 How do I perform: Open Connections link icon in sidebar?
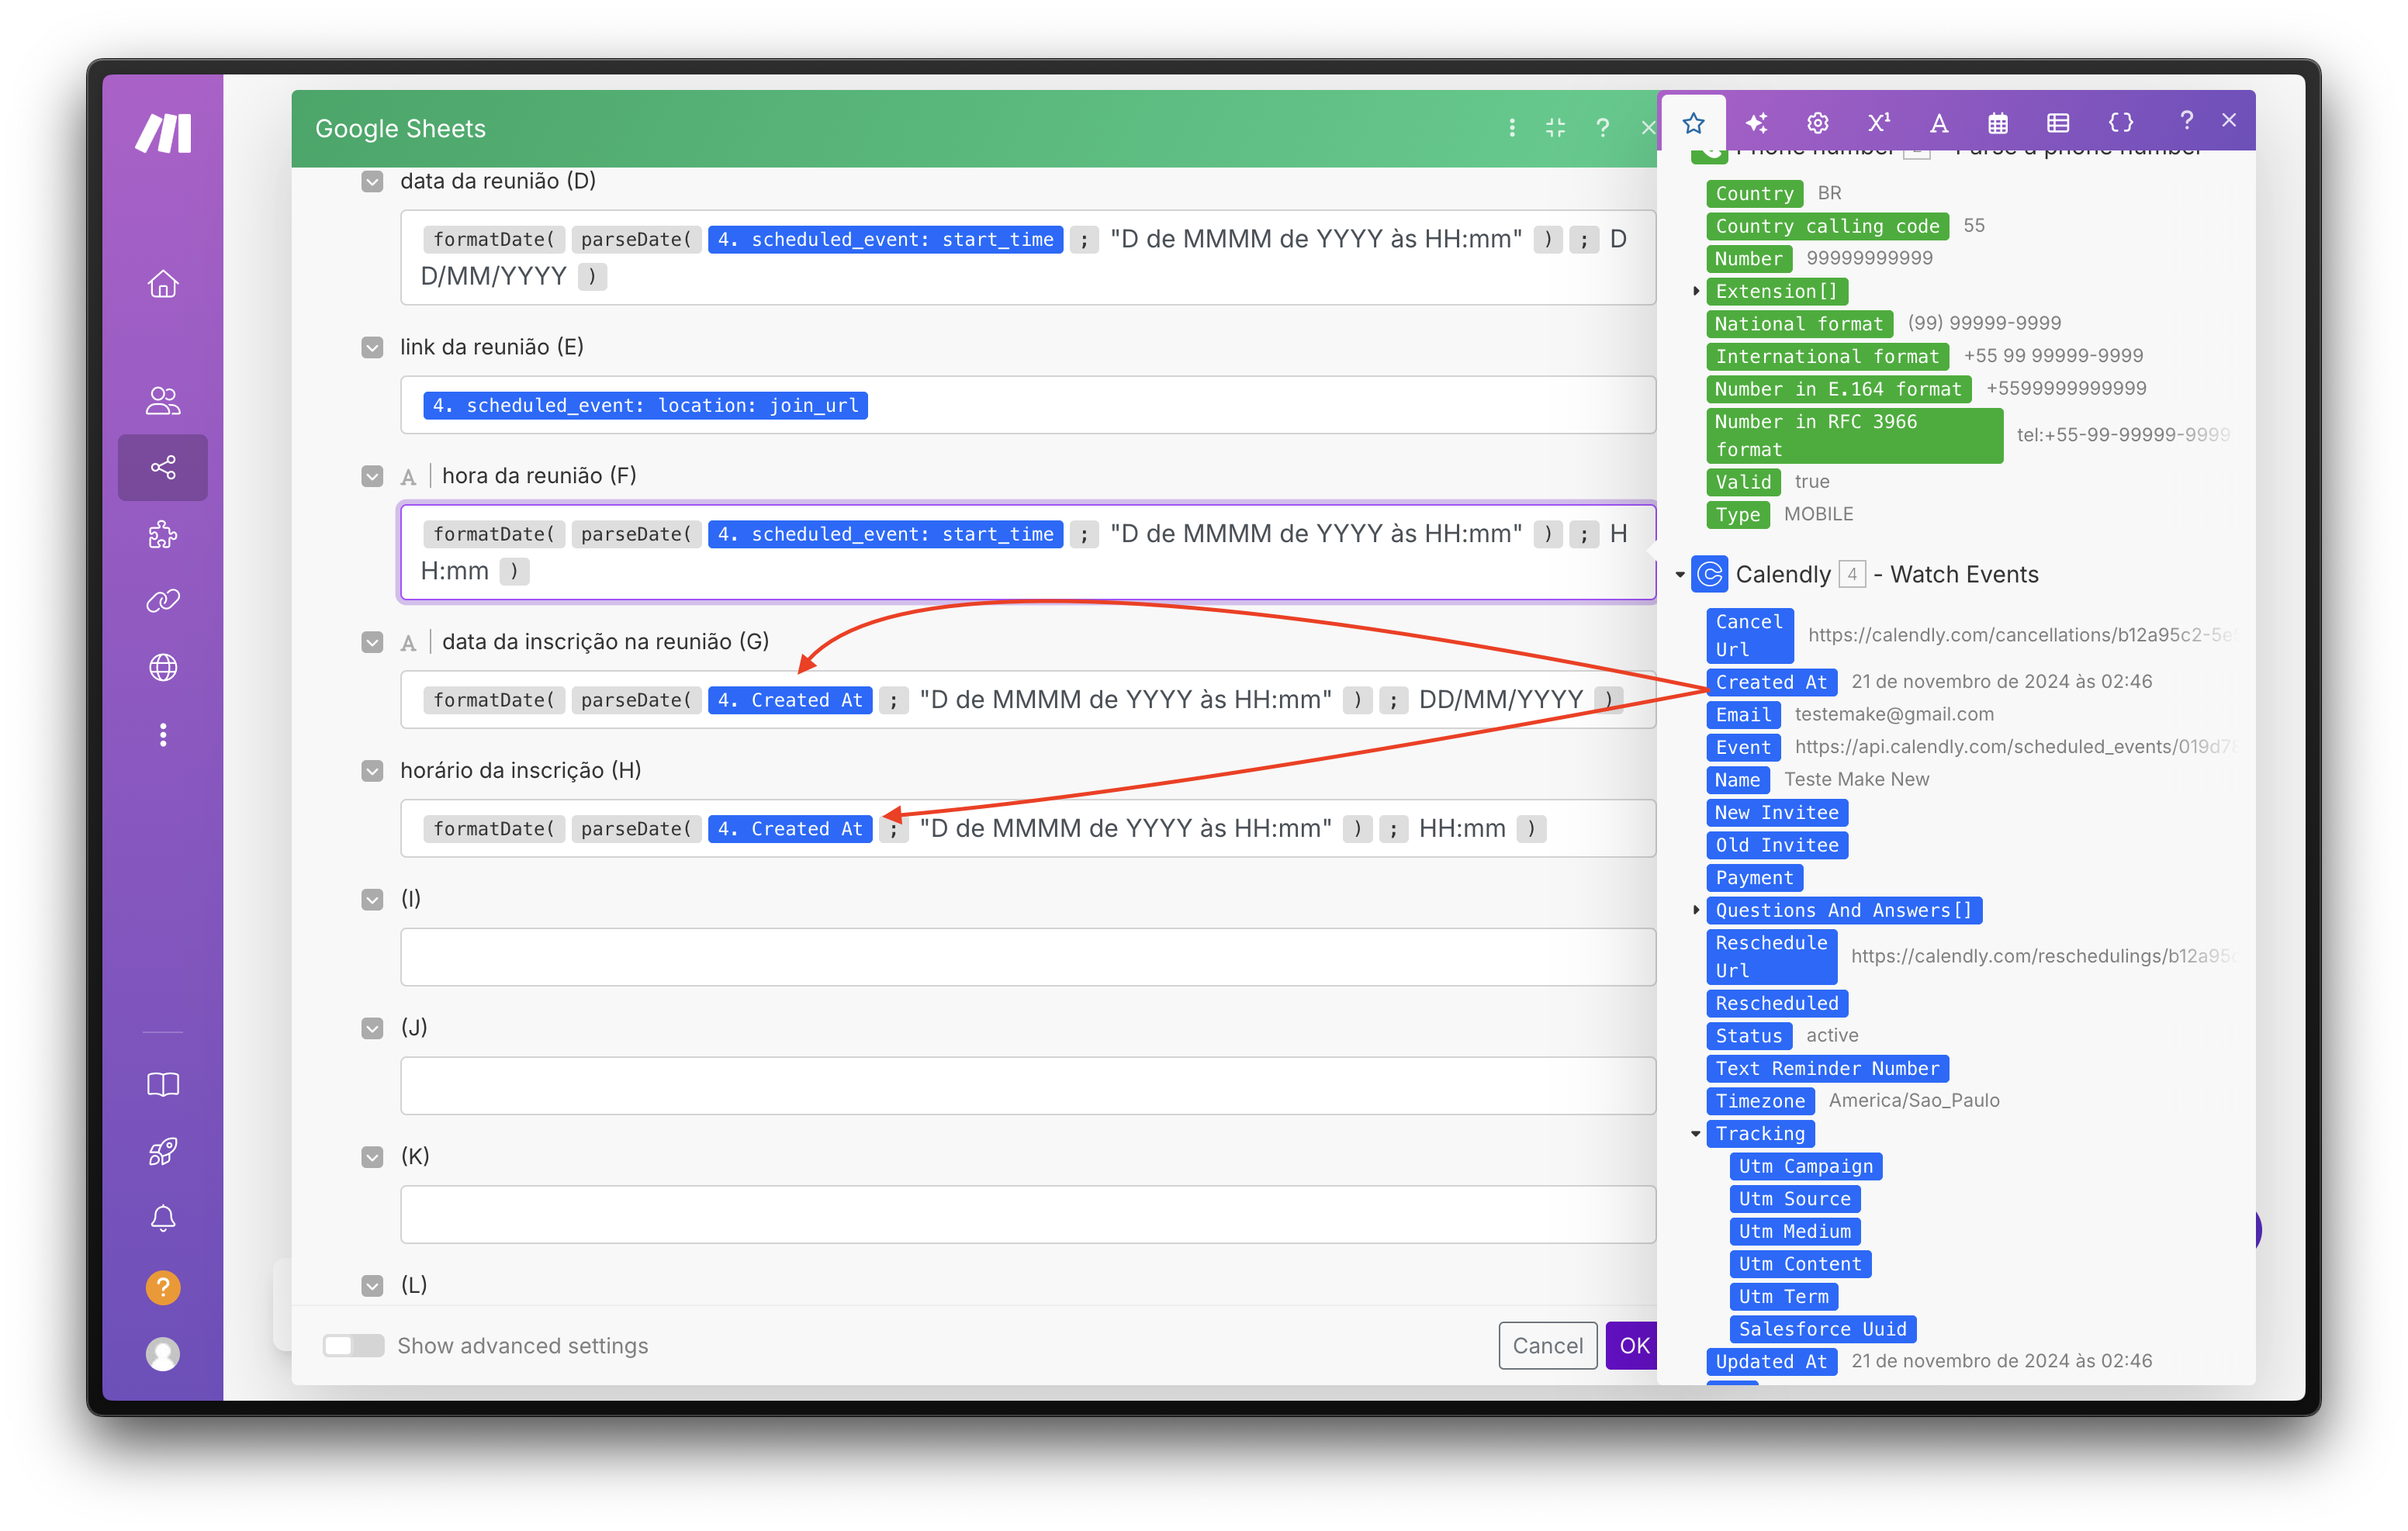(163, 600)
